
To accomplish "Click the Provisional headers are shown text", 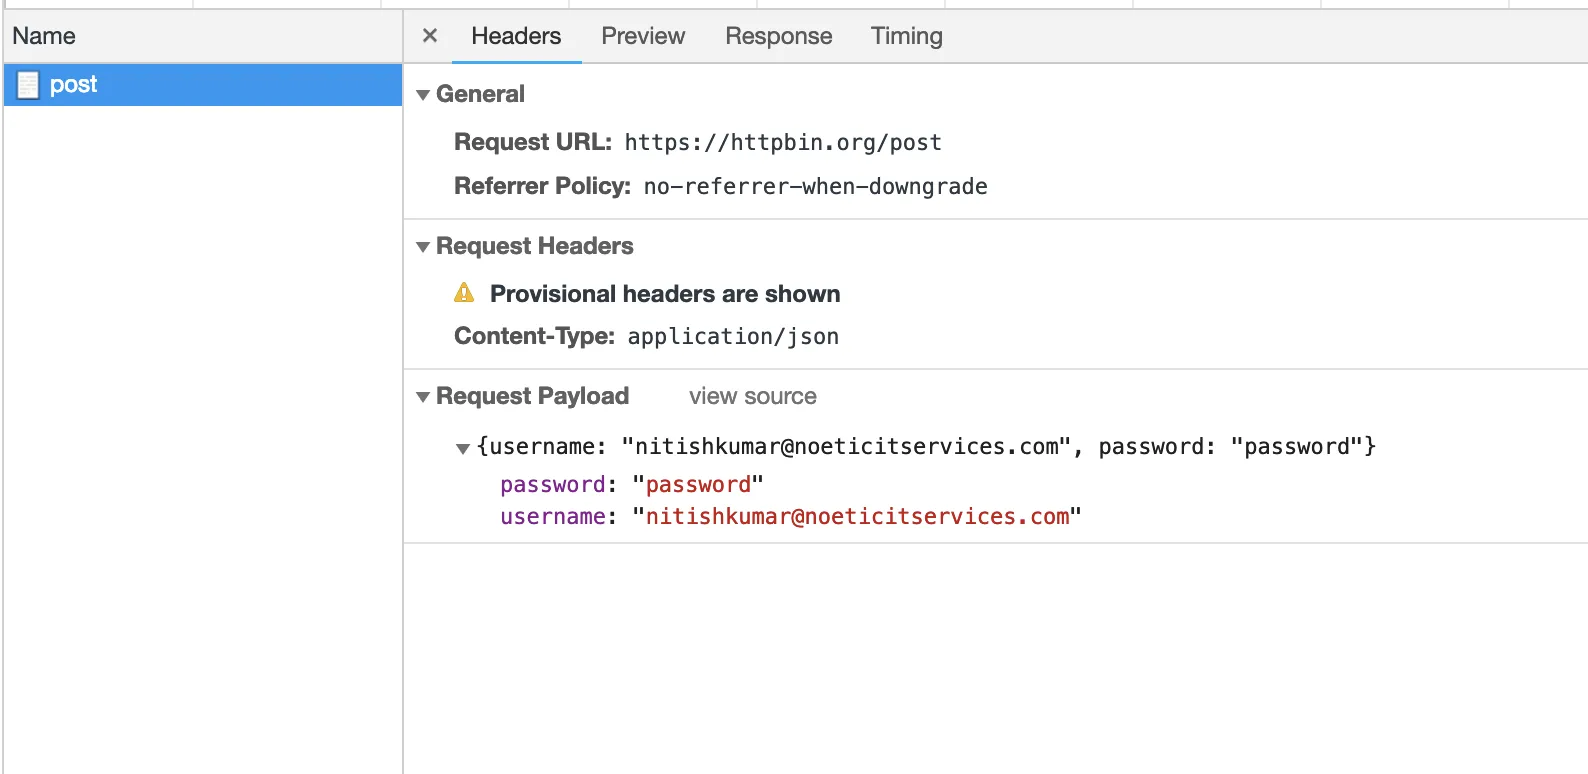I will [665, 294].
